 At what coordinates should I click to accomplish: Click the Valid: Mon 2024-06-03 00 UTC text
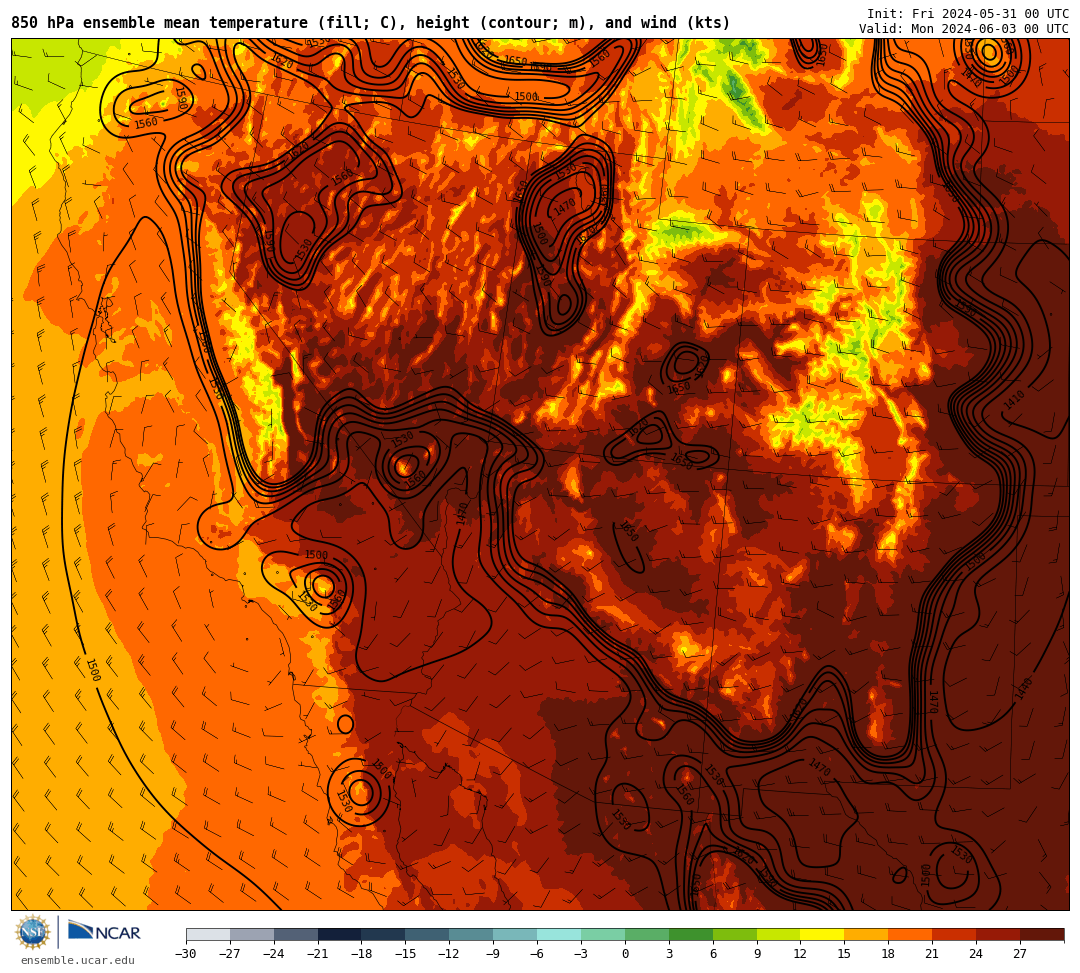[964, 28]
